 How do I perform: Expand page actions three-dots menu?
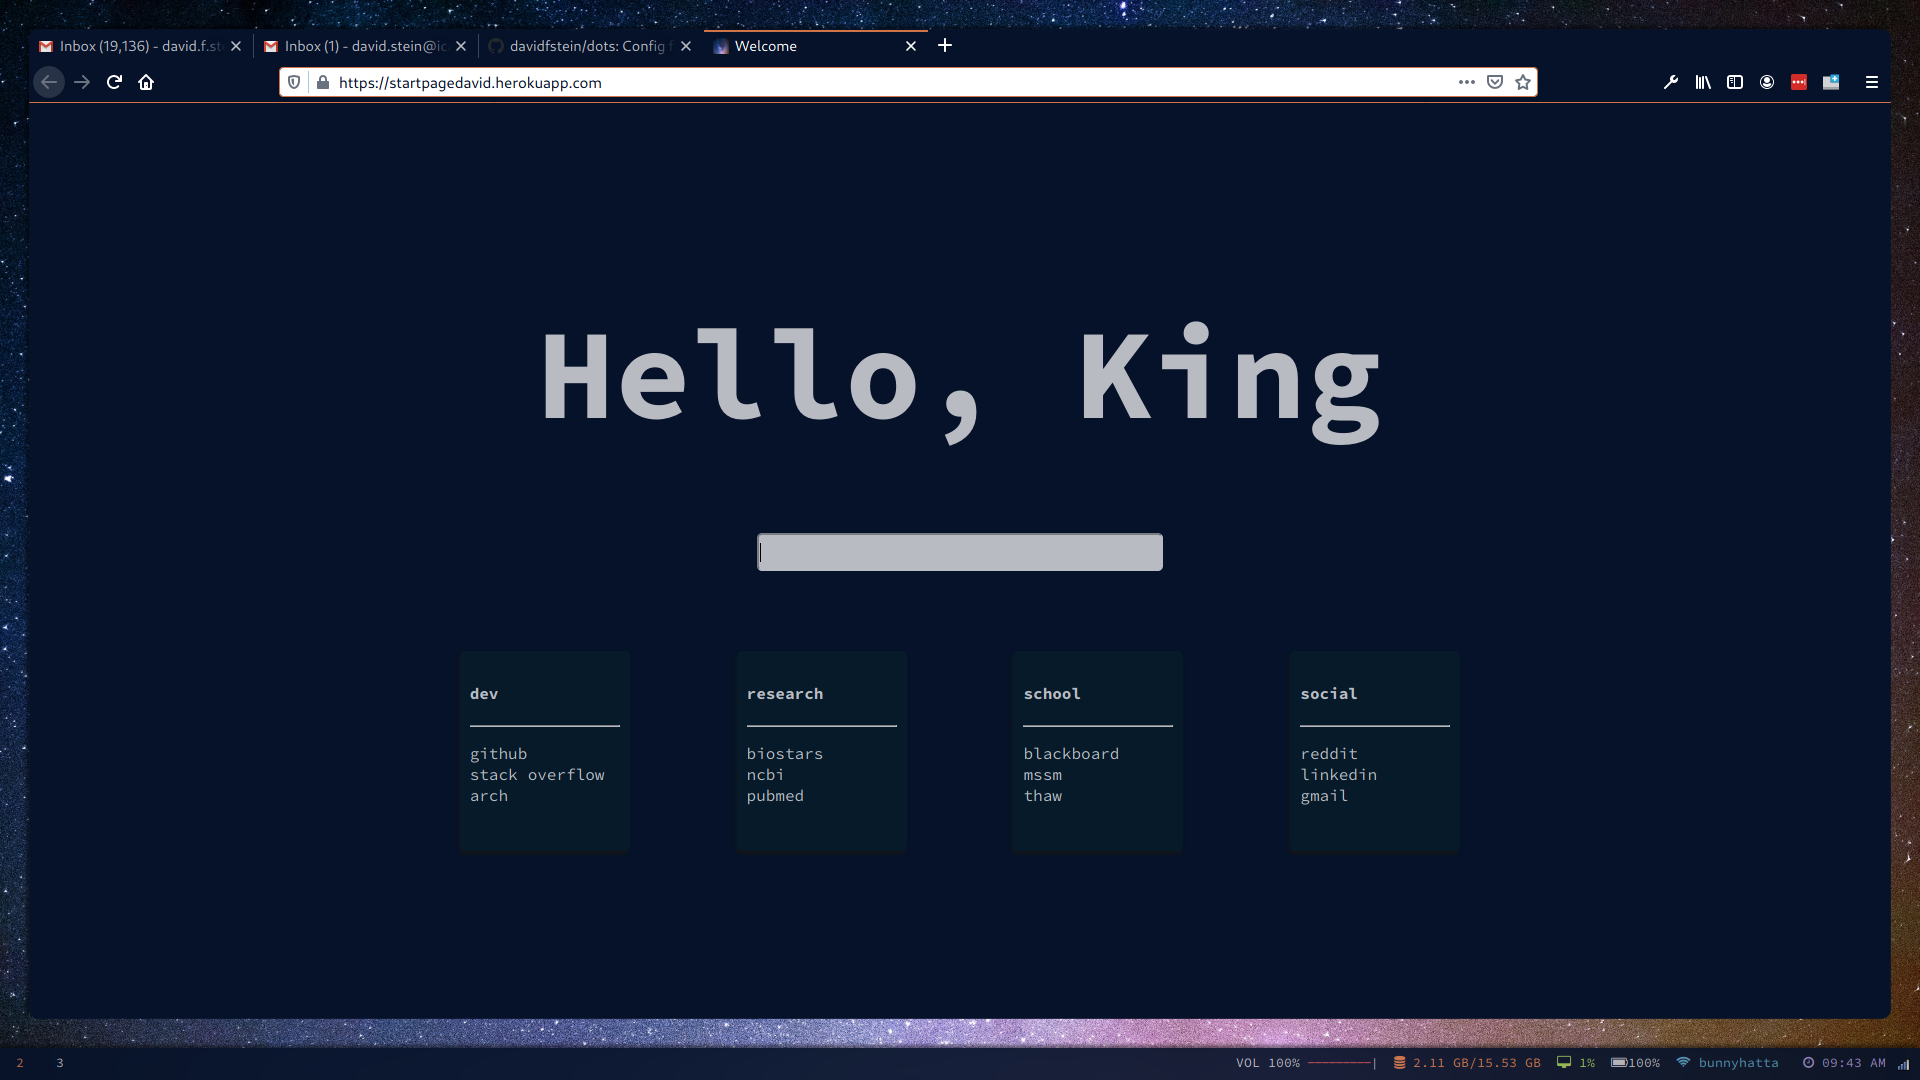tap(1467, 82)
